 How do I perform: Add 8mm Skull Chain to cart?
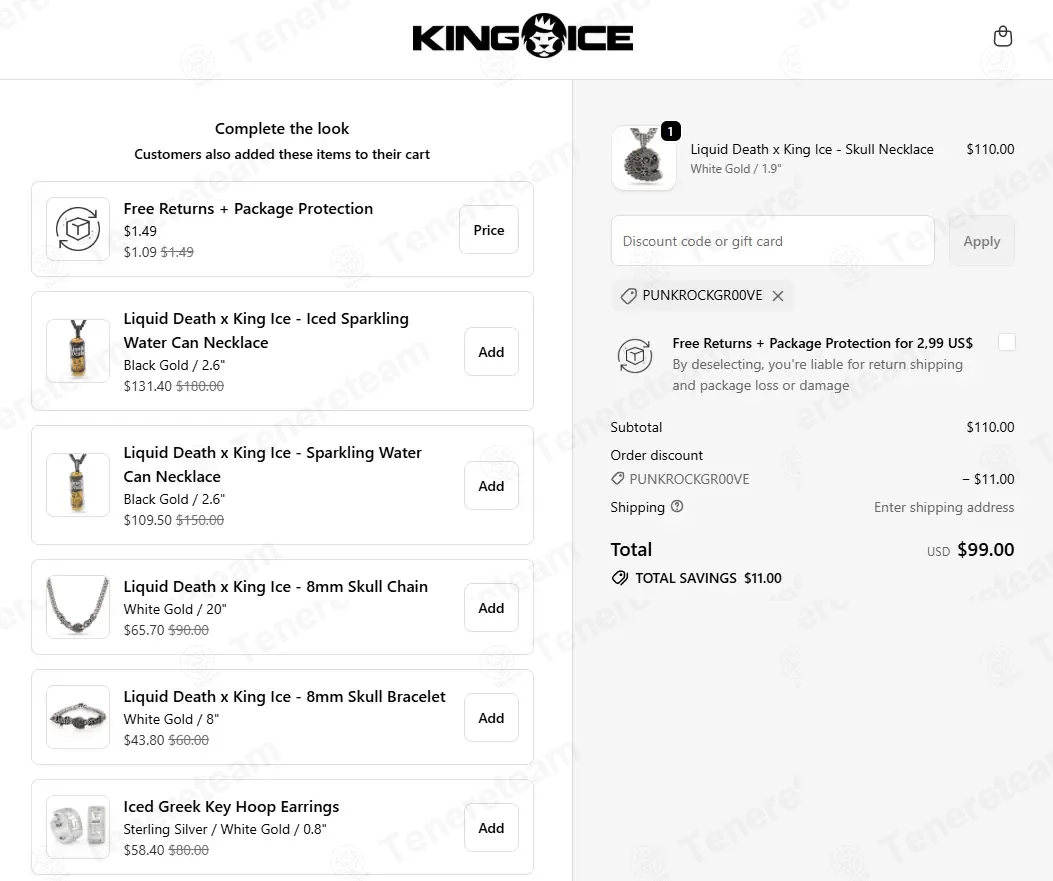491,608
